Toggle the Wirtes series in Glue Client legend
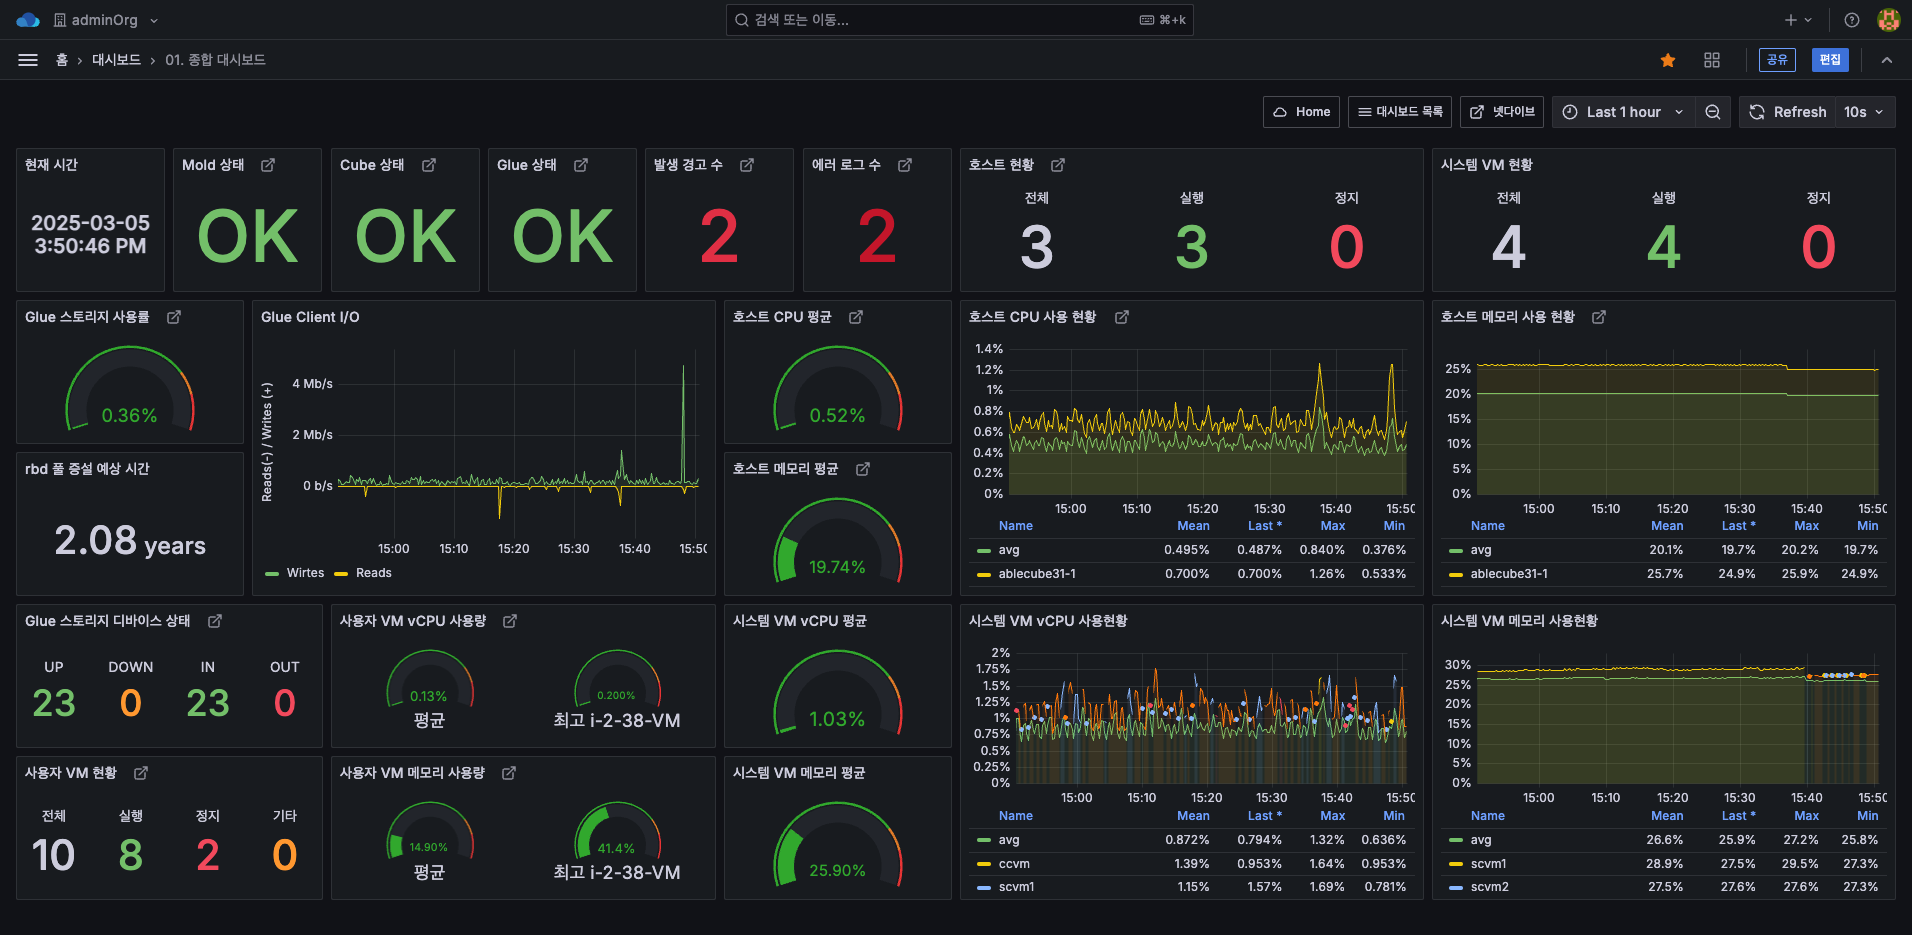 (x=304, y=573)
